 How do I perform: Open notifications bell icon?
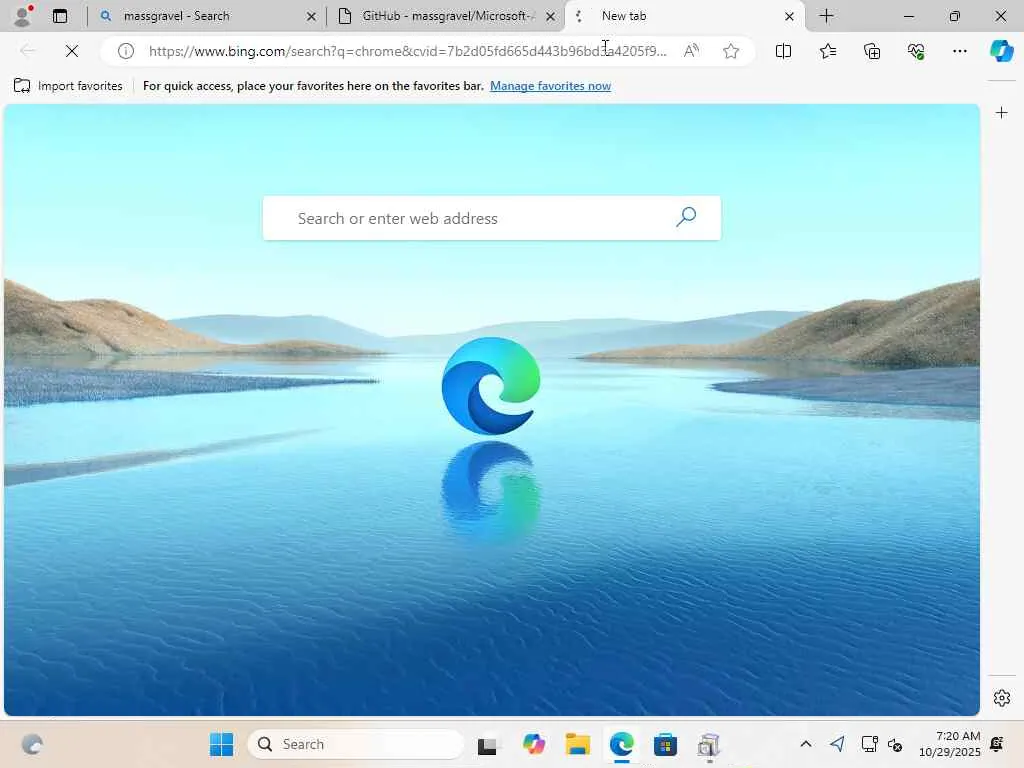[997, 744]
